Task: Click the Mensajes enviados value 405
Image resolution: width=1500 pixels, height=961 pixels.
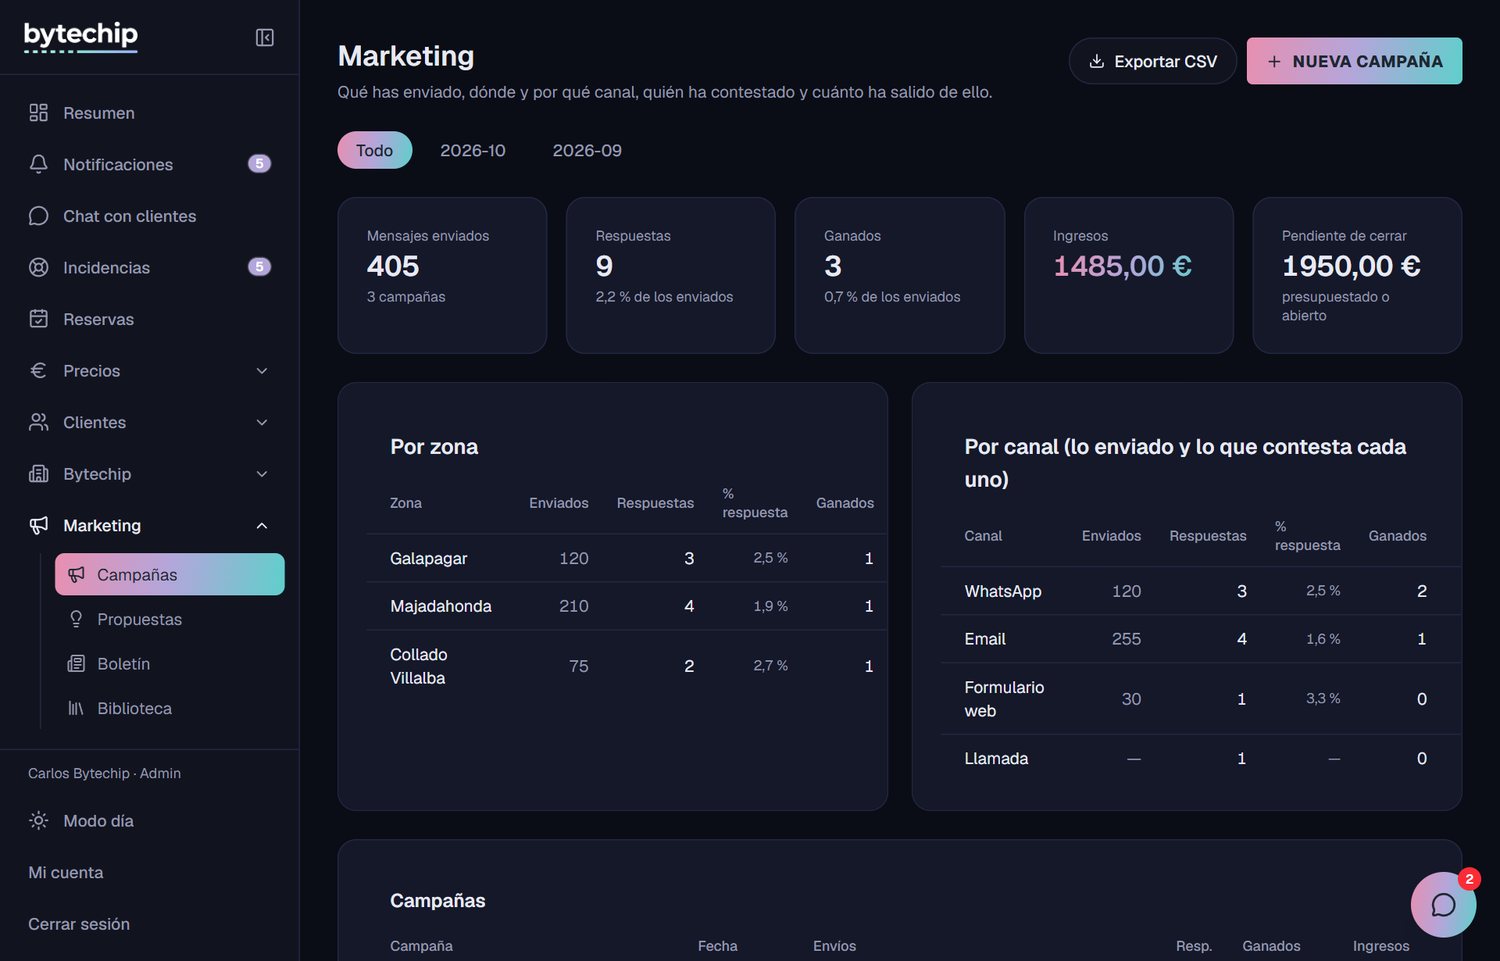Action: [x=393, y=266]
